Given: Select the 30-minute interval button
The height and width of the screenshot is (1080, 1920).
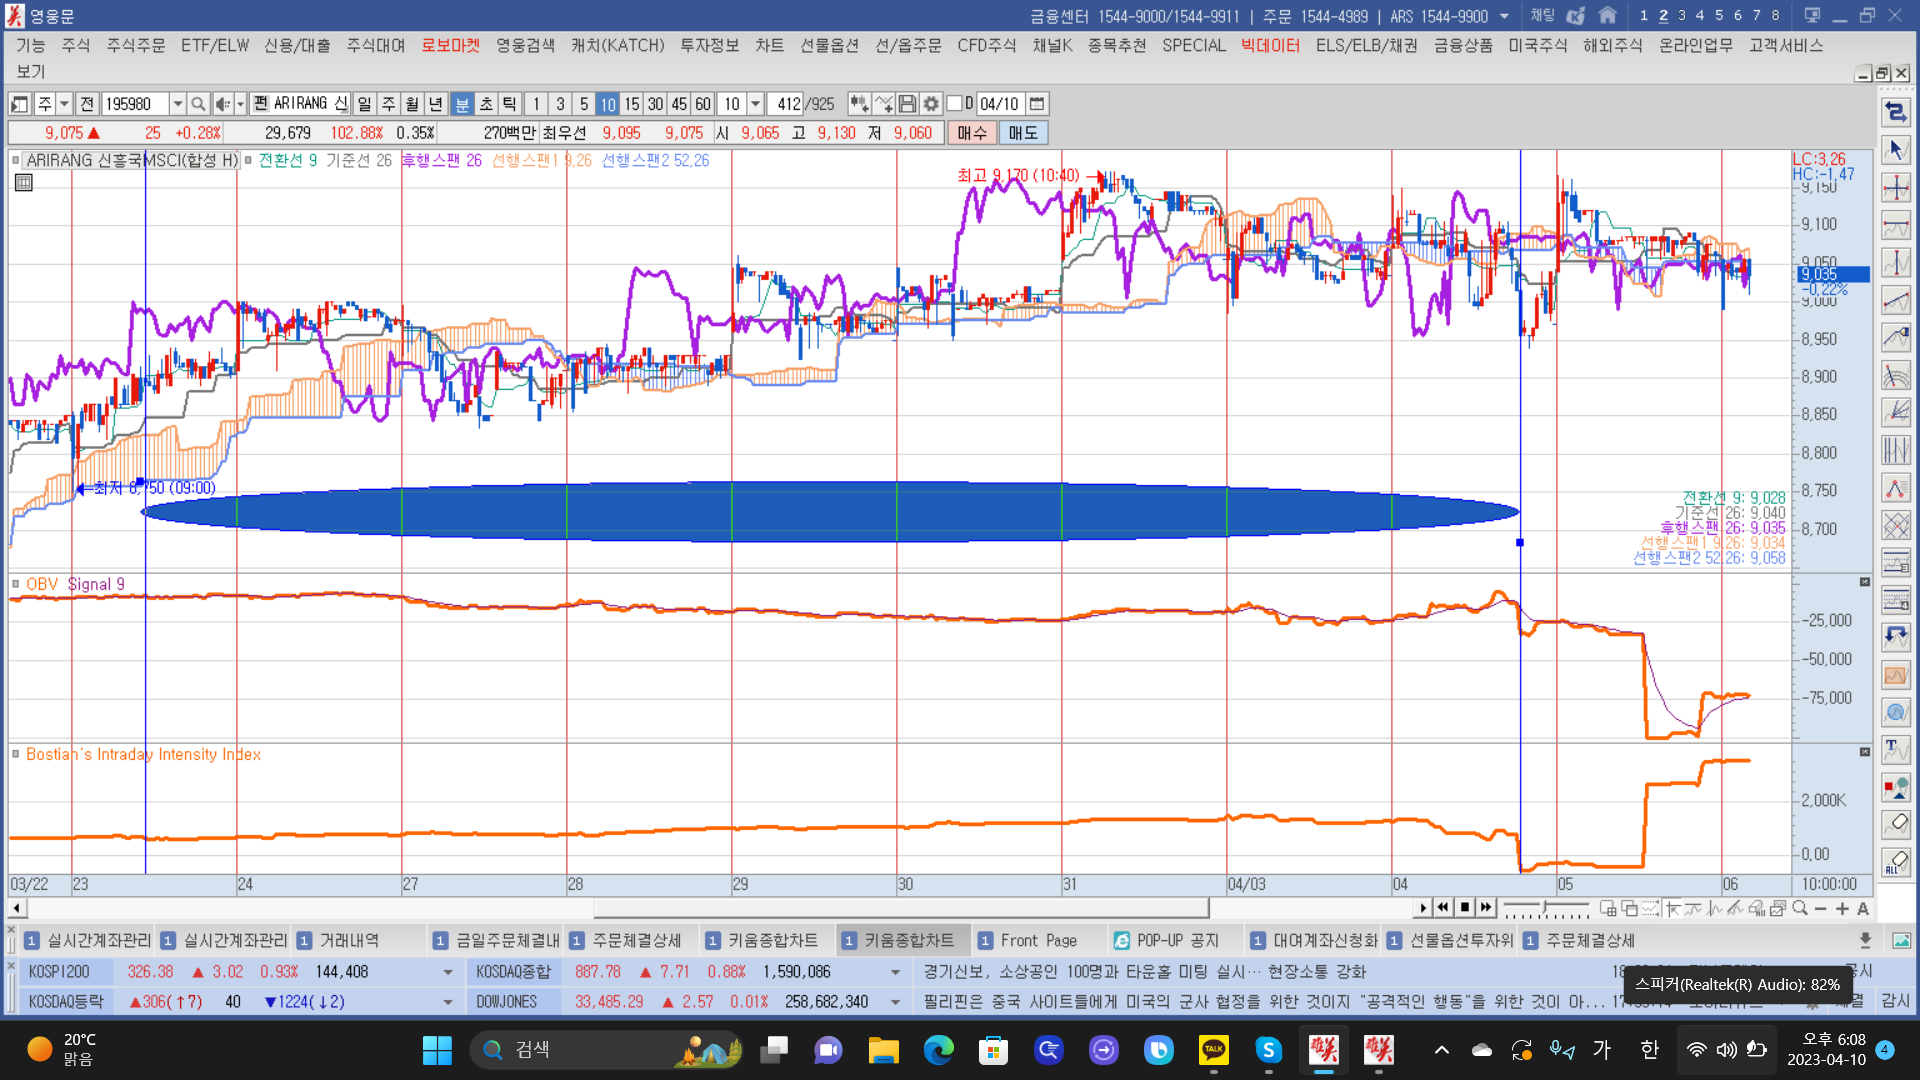Looking at the screenshot, I should click(x=655, y=104).
